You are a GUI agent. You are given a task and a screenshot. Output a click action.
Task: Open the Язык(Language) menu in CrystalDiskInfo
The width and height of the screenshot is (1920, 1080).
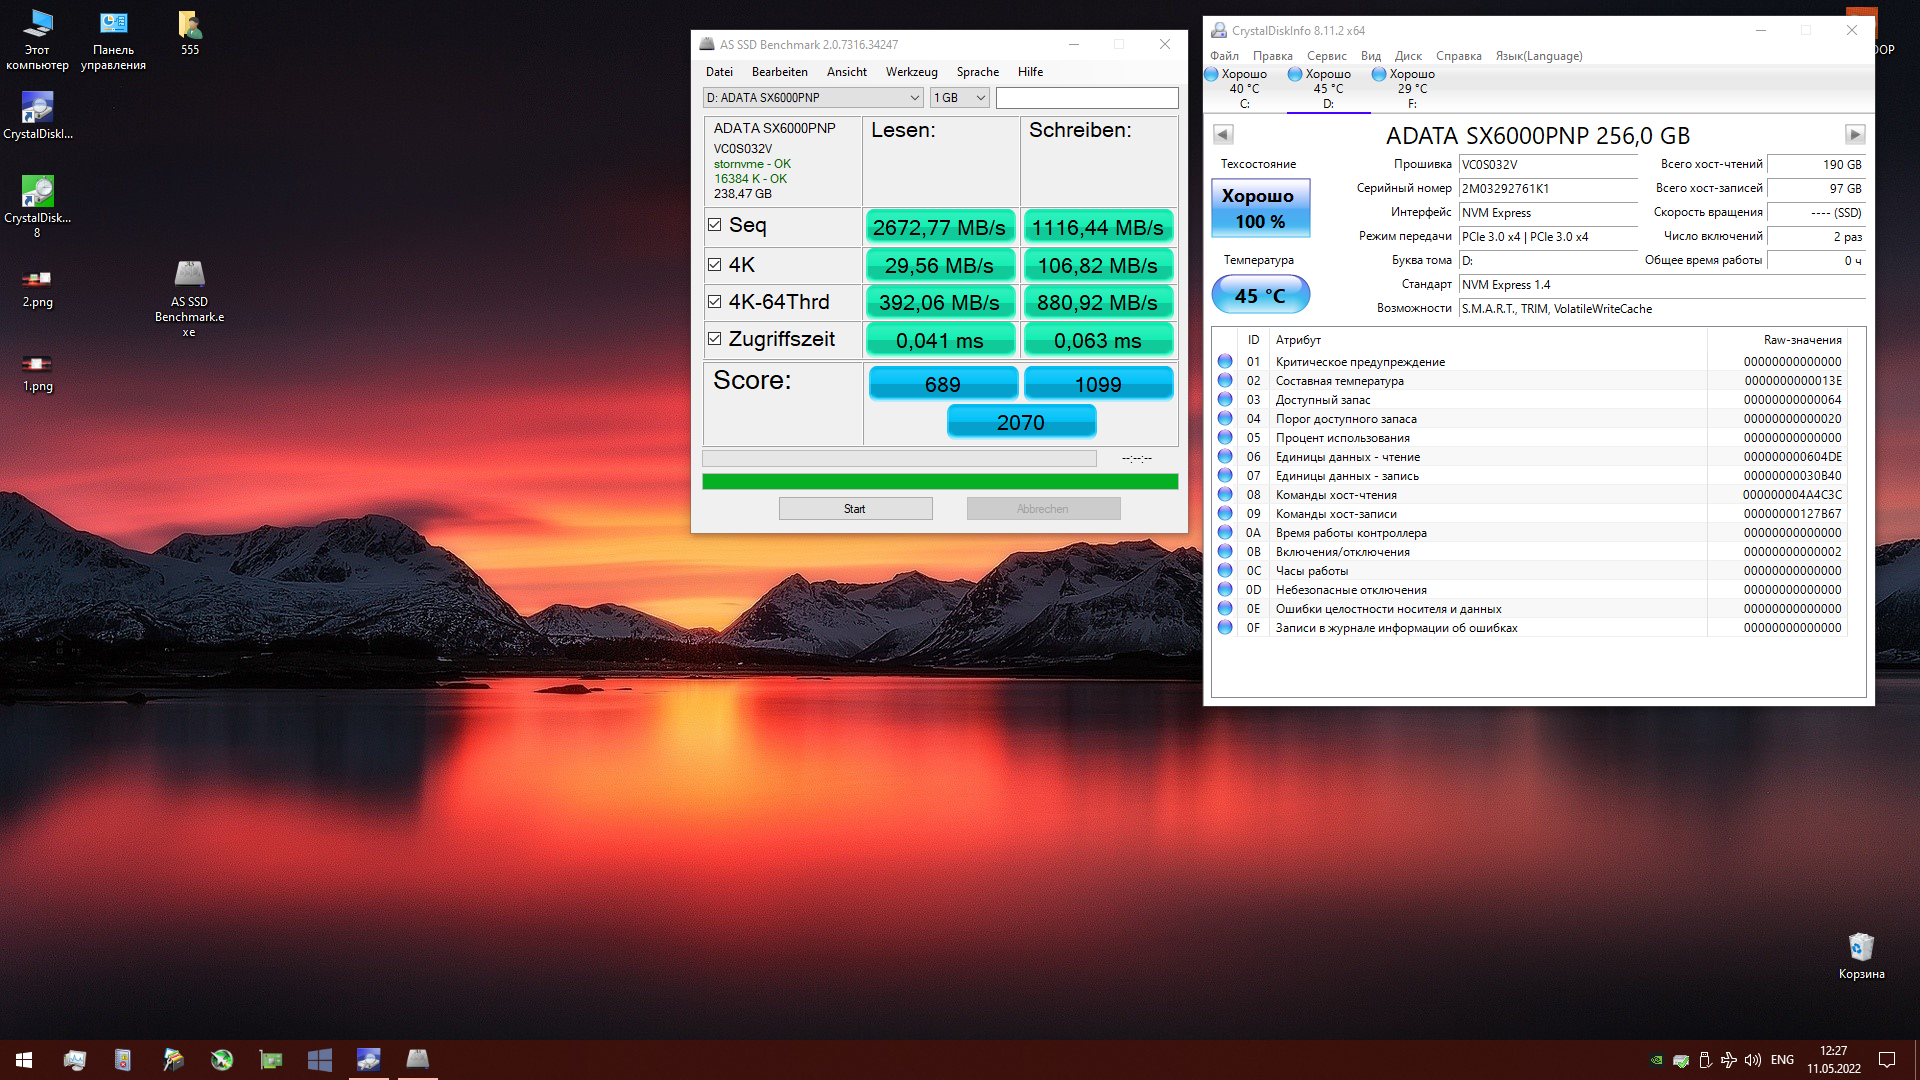[x=1538, y=56]
